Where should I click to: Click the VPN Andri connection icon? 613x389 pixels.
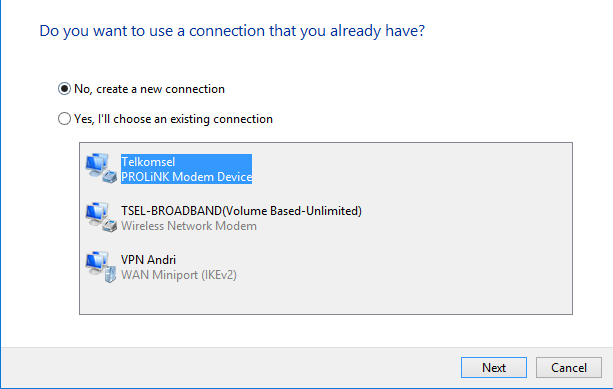(101, 267)
